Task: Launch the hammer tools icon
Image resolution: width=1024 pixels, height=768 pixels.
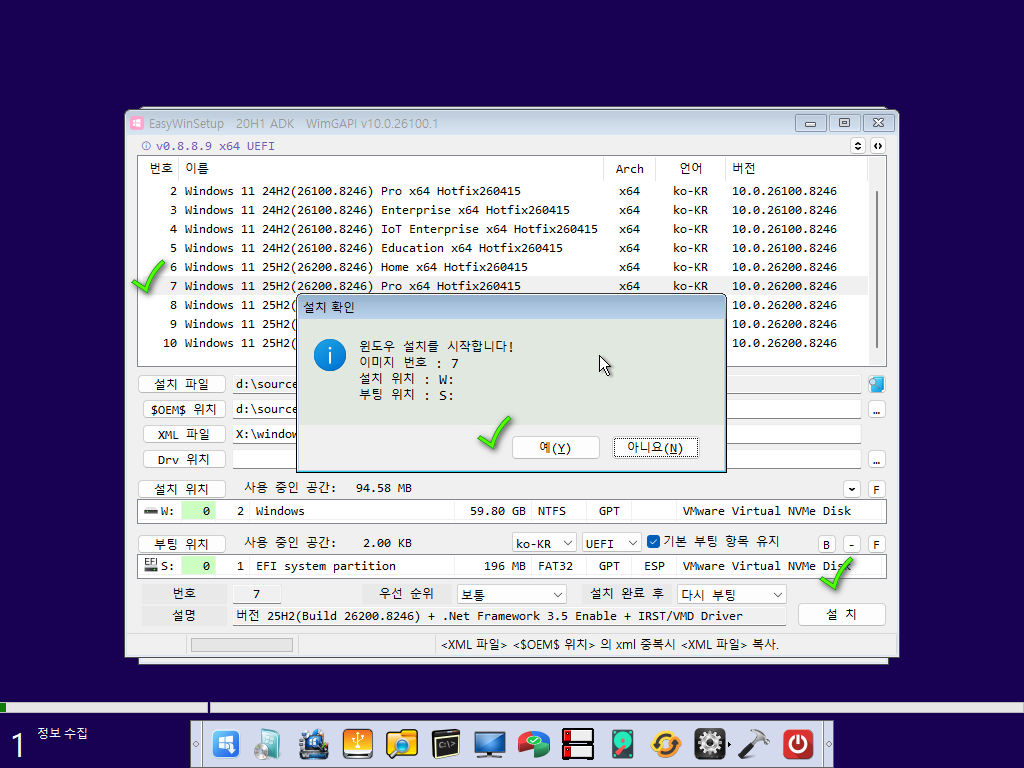Action: pyautogui.click(x=754, y=744)
